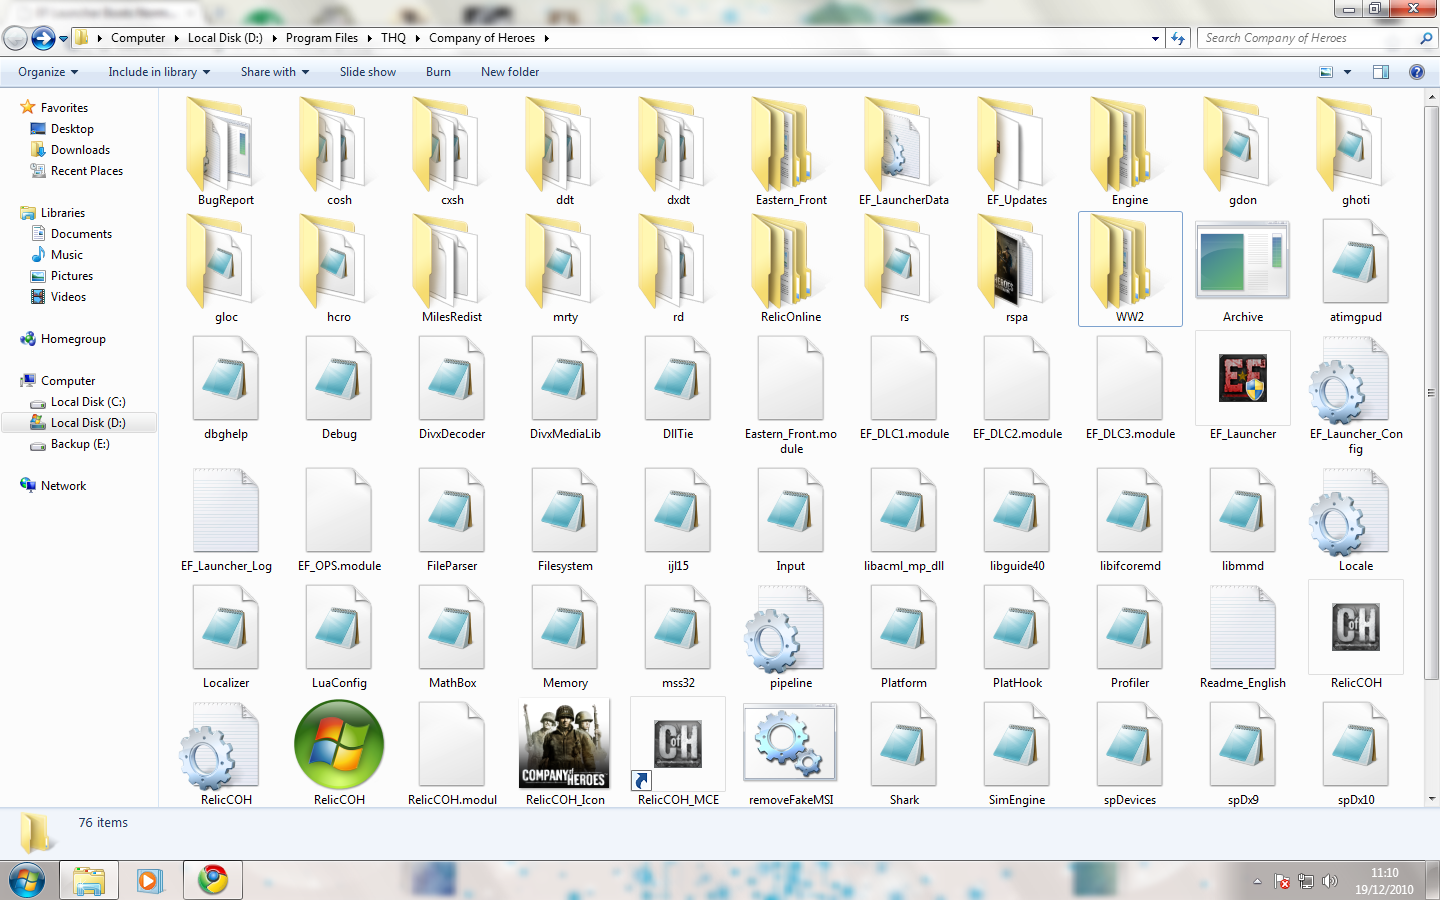Select the MilesRedist folder

pos(452,269)
